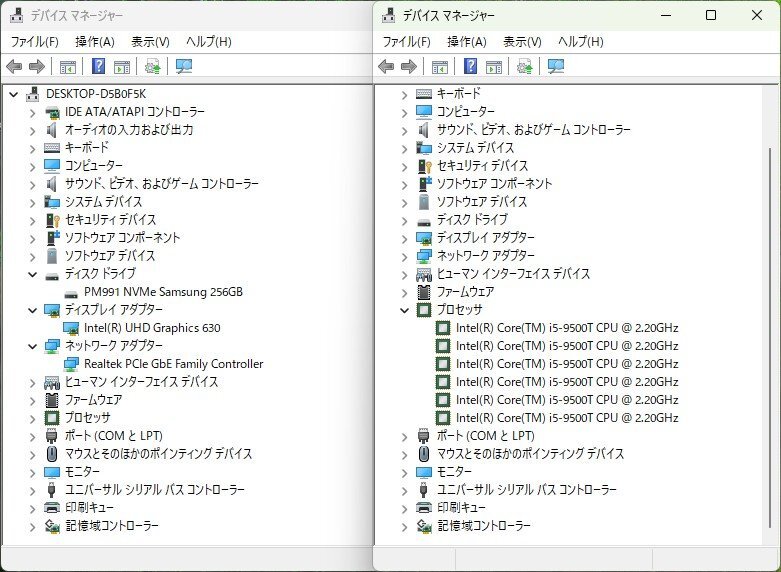
Task: Toggle console tree icon in left window toolbar
Action: [x=68, y=66]
